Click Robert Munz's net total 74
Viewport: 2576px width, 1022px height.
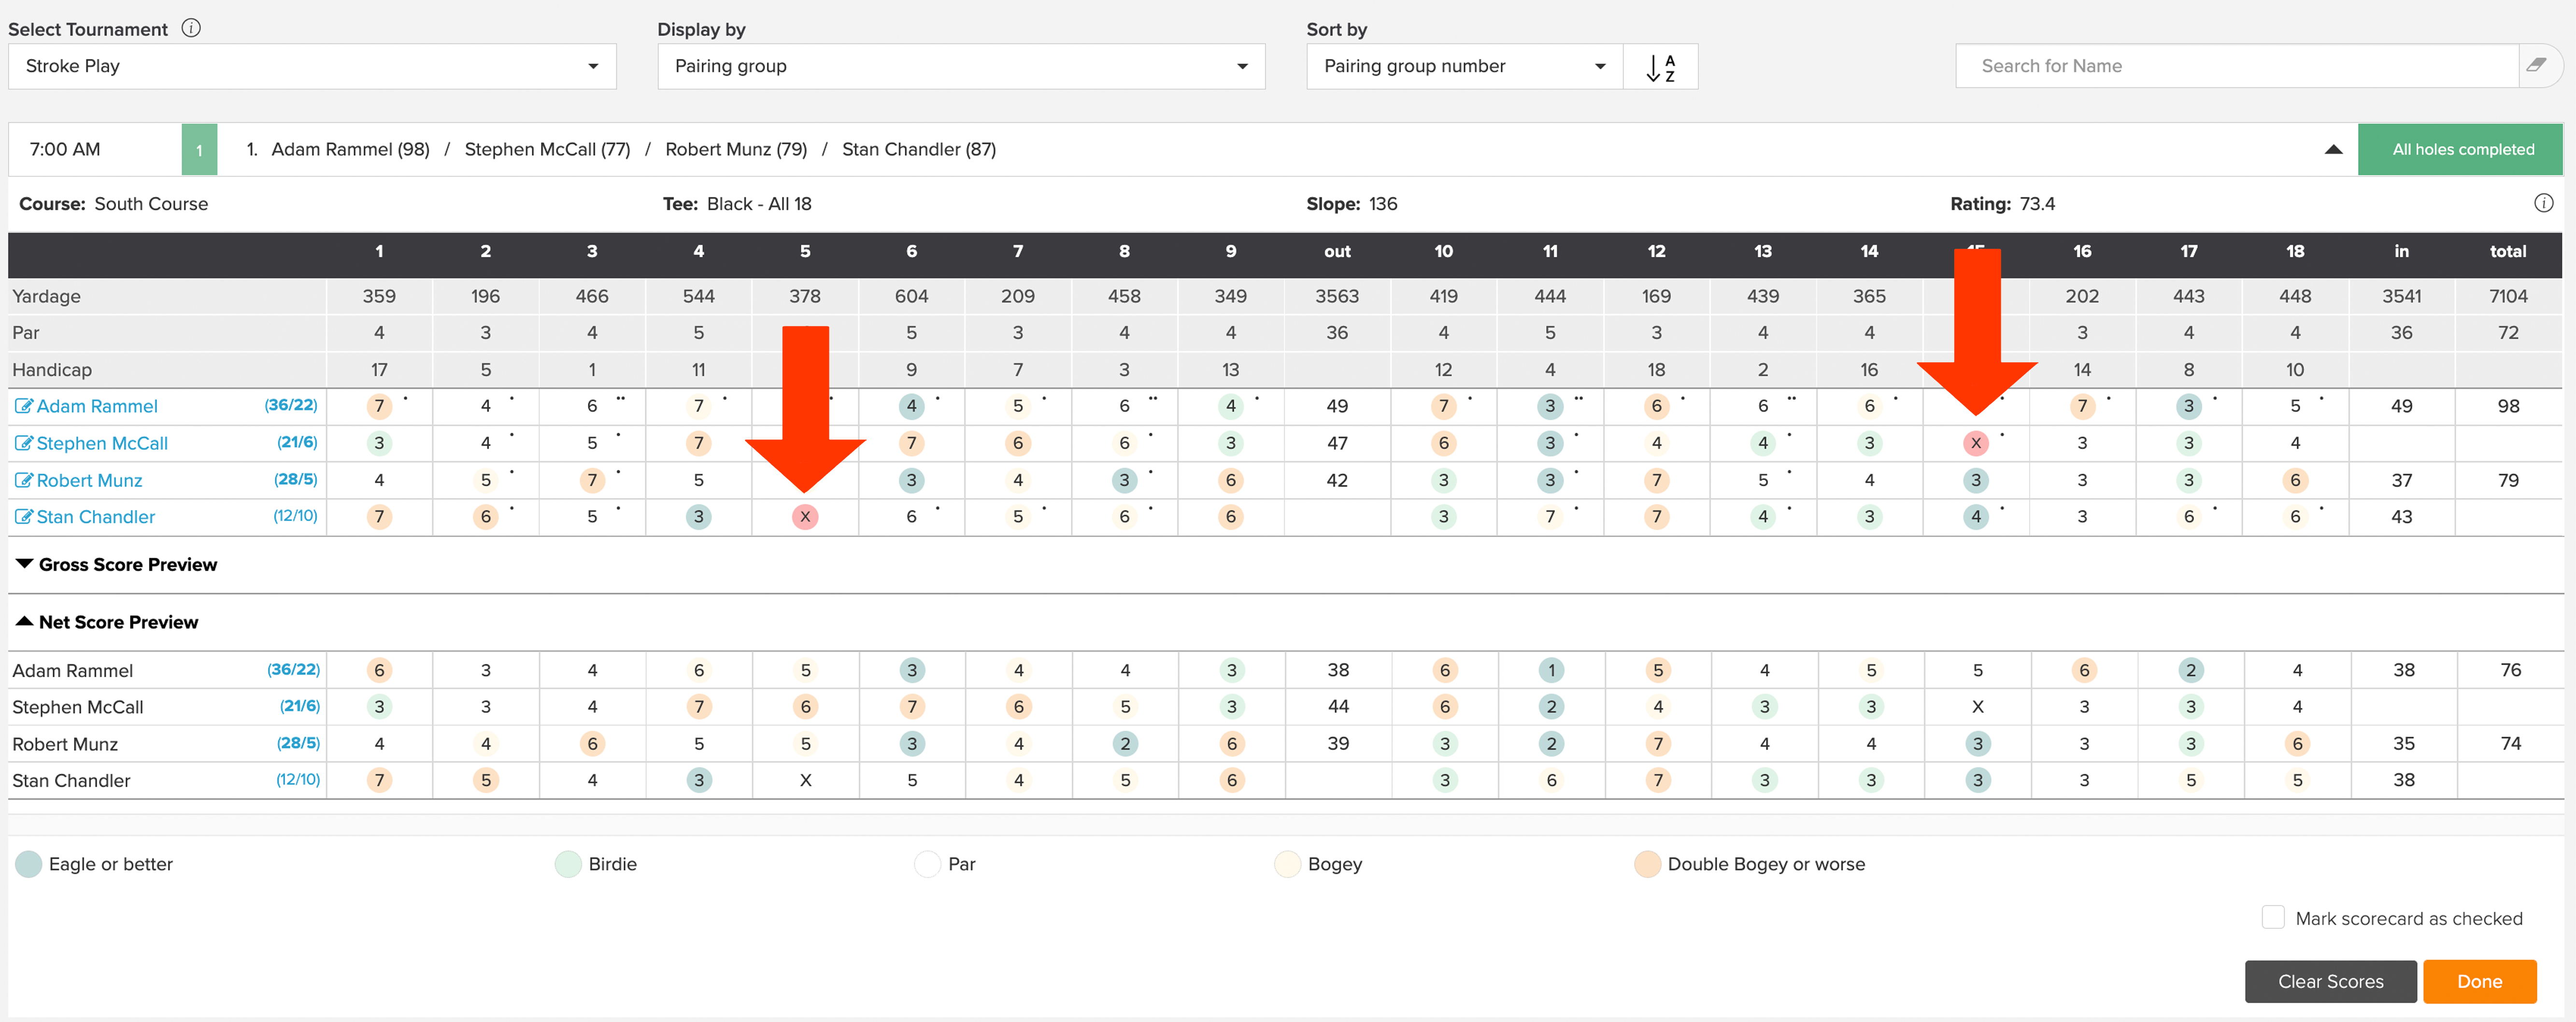[2510, 744]
